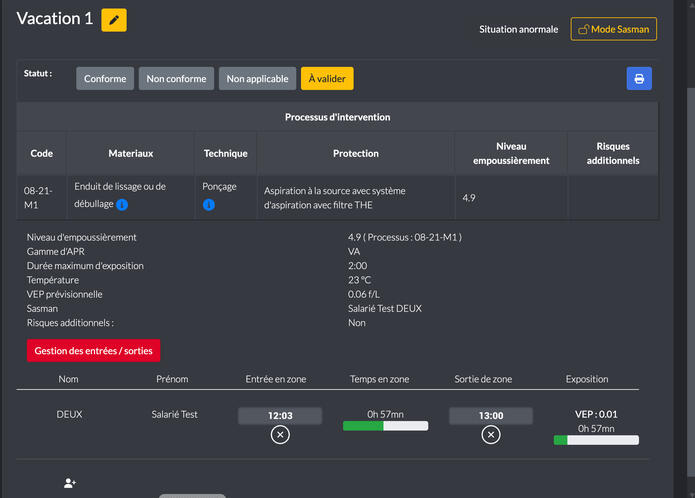This screenshot has height=498, width=695.
Task: Clear the exit time below 13:00
Action: tap(490, 434)
